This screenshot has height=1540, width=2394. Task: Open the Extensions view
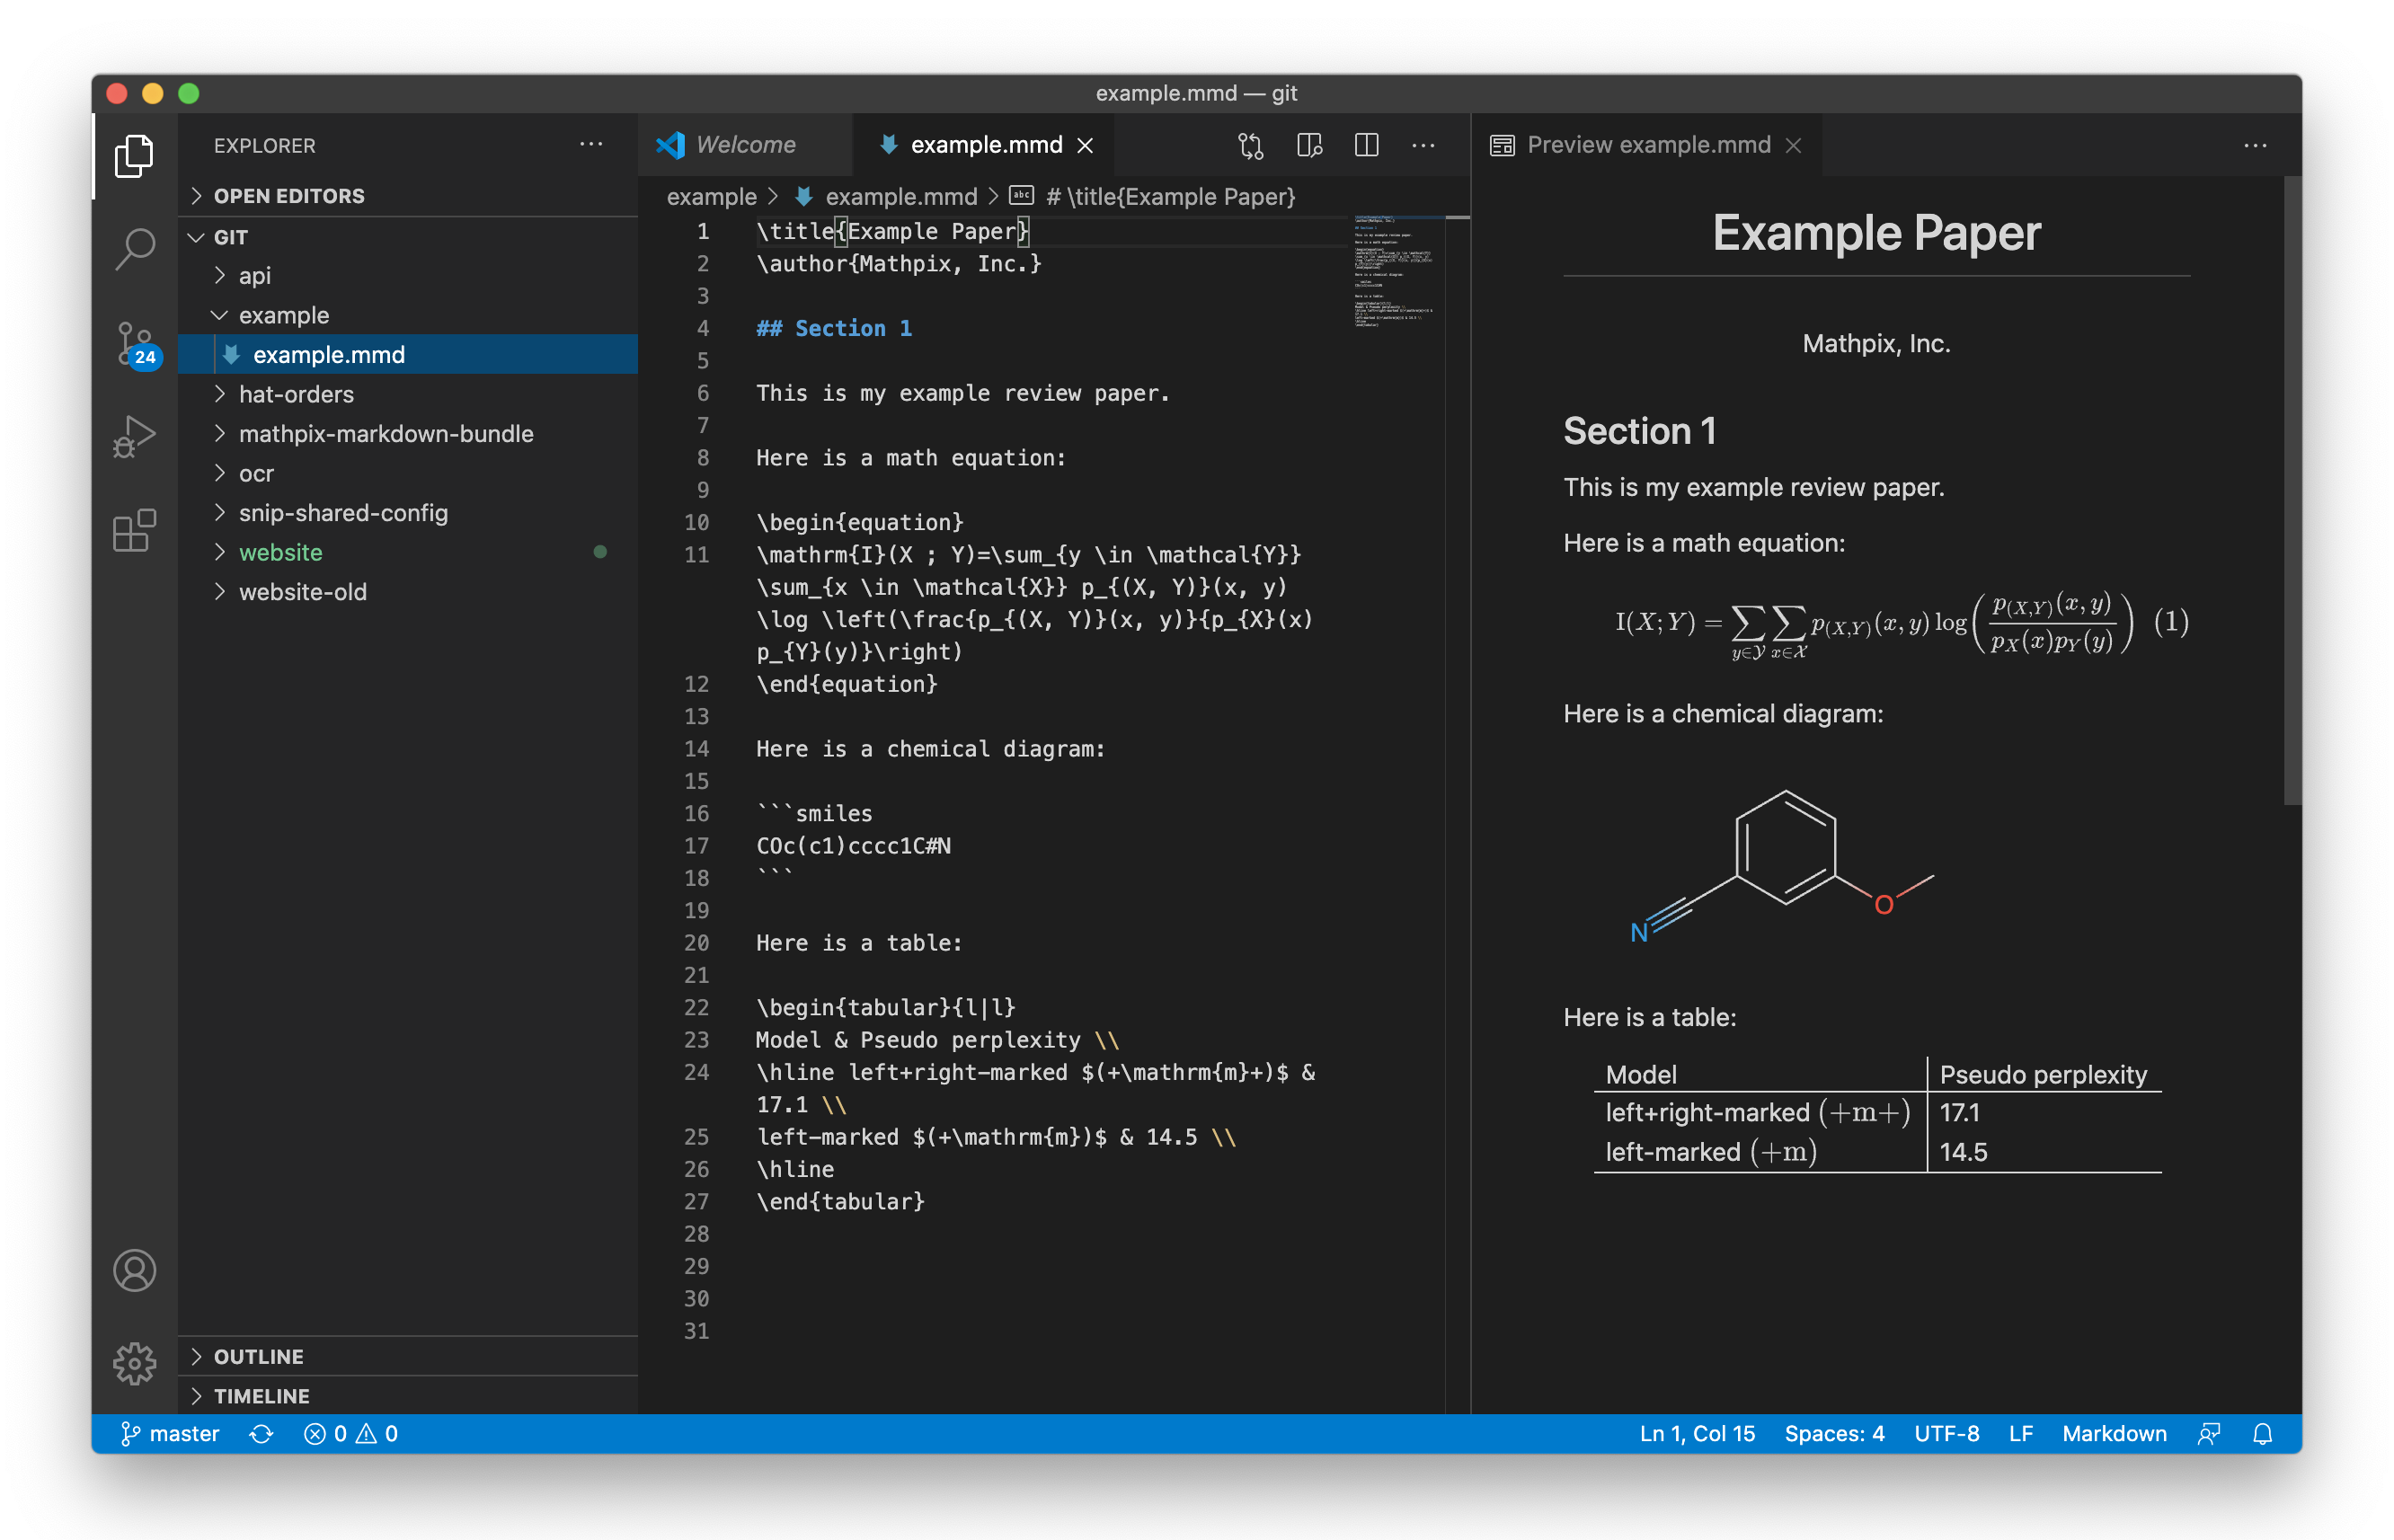(x=134, y=530)
